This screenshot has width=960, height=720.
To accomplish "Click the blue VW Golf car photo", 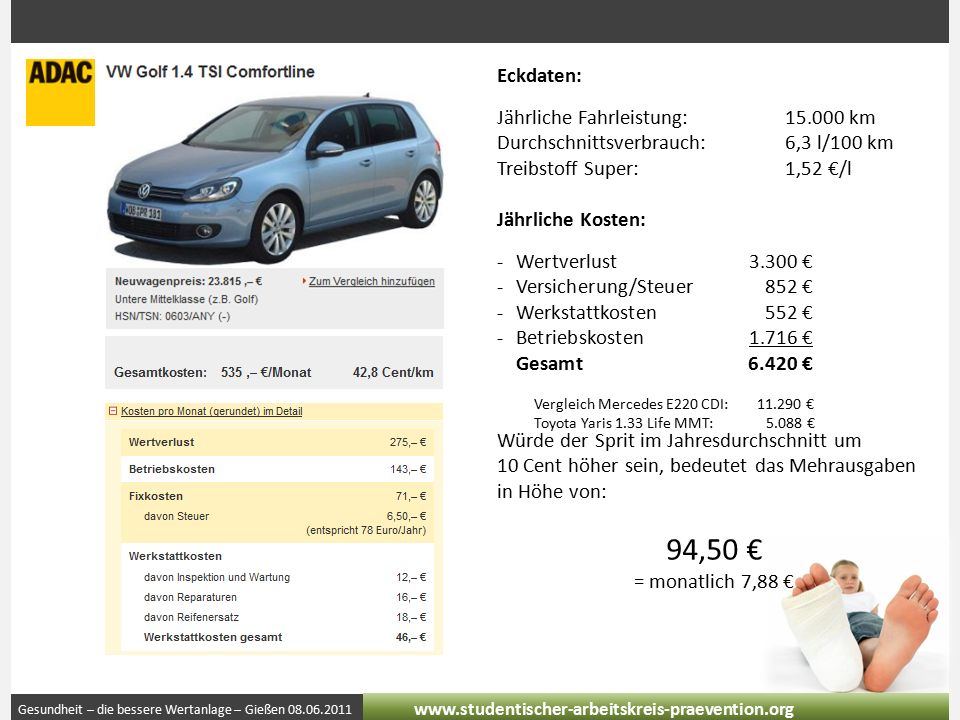I will click(276, 178).
